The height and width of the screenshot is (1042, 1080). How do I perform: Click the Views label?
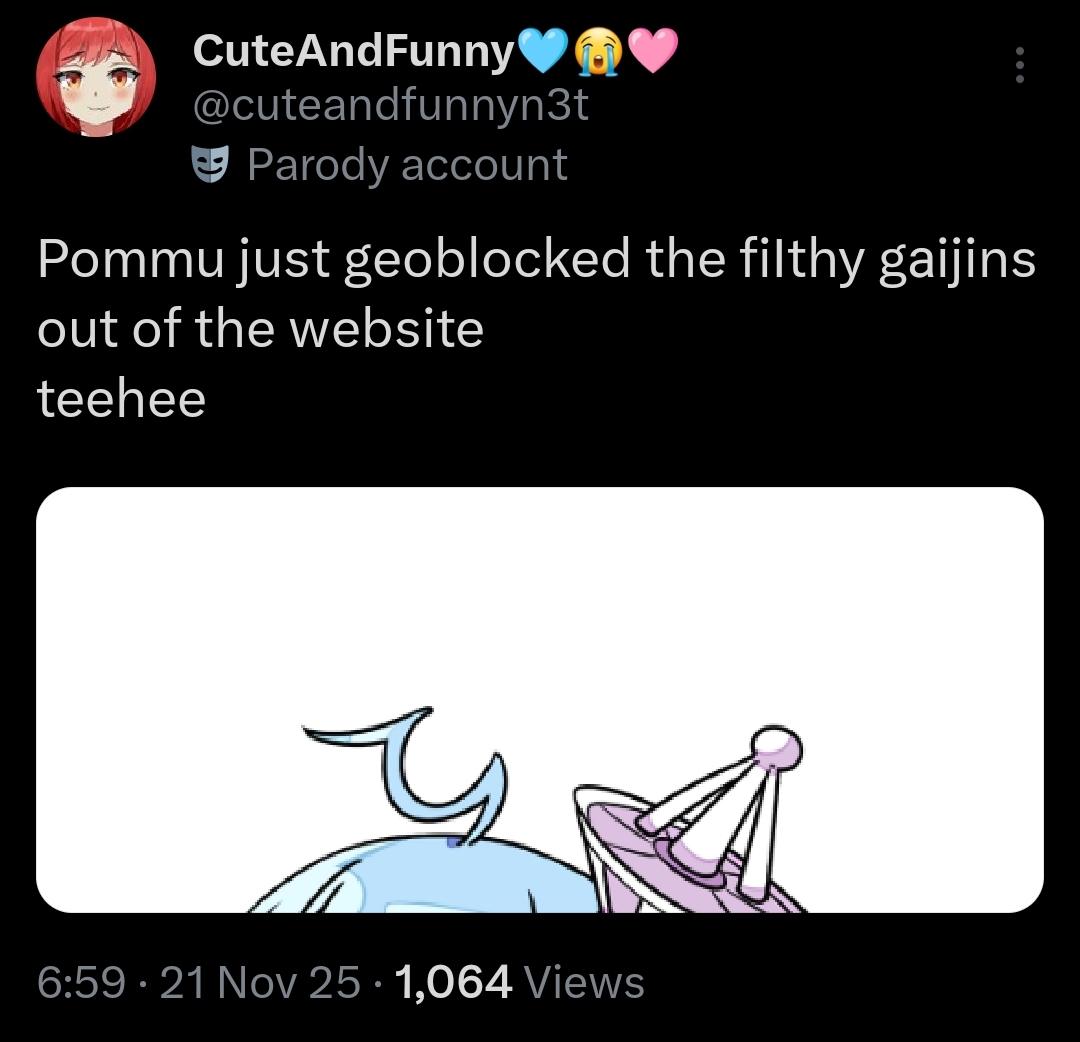coord(584,982)
